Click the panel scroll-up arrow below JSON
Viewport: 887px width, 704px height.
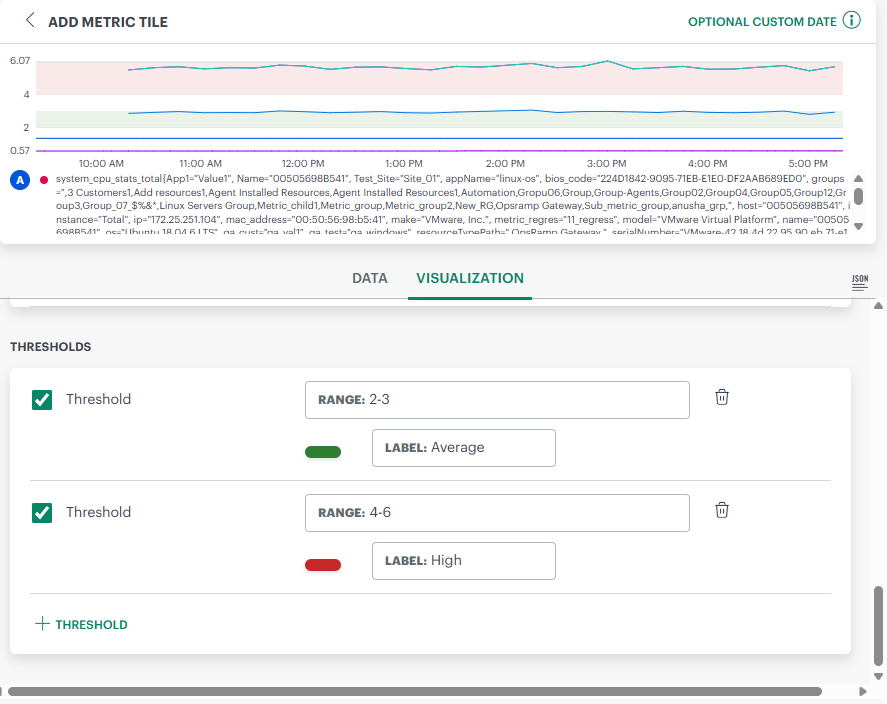tap(879, 306)
